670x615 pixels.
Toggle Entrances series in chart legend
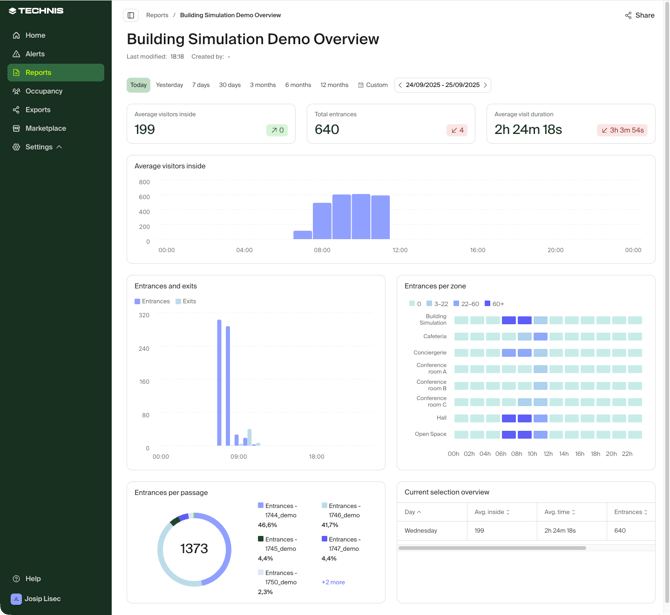[152, 301]
